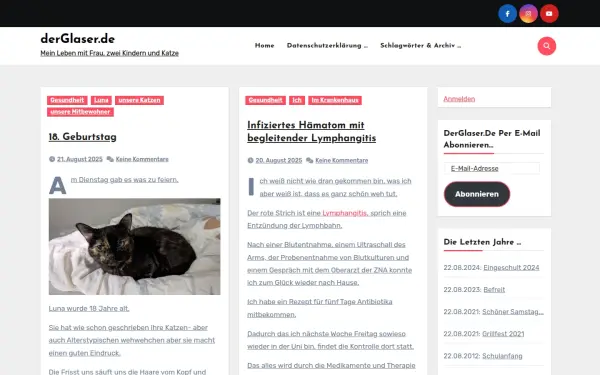The width and height of the screenshot is (600, 375).
Task: Click clock icon beside 20. August 2025
Action: pyautogui.click(x=251, y=160)
